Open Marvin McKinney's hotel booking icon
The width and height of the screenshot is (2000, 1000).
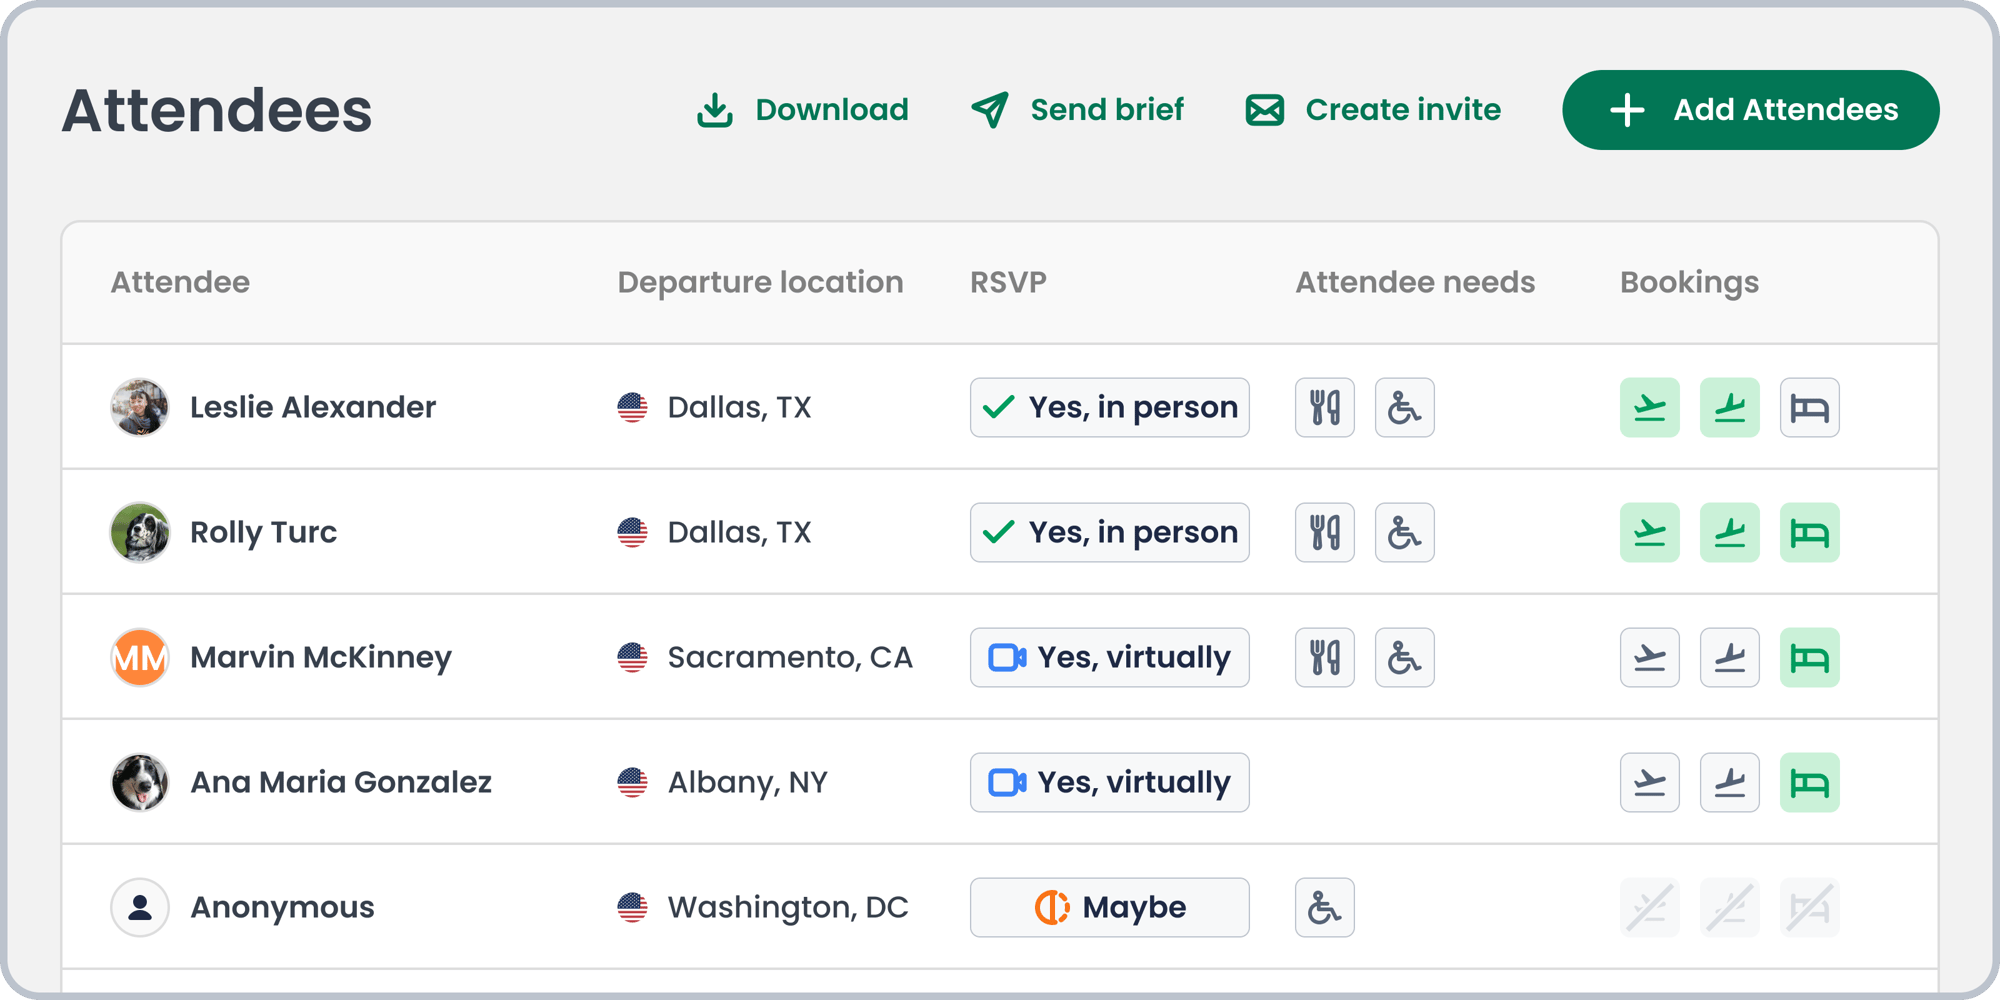(x=1809, y=657)
